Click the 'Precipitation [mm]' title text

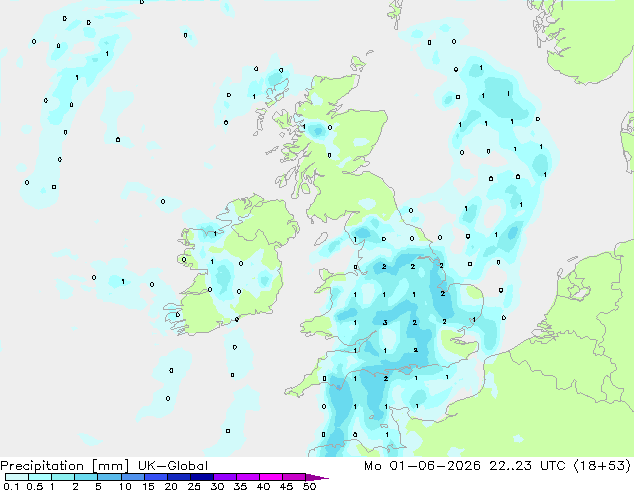tap(65, 466)
